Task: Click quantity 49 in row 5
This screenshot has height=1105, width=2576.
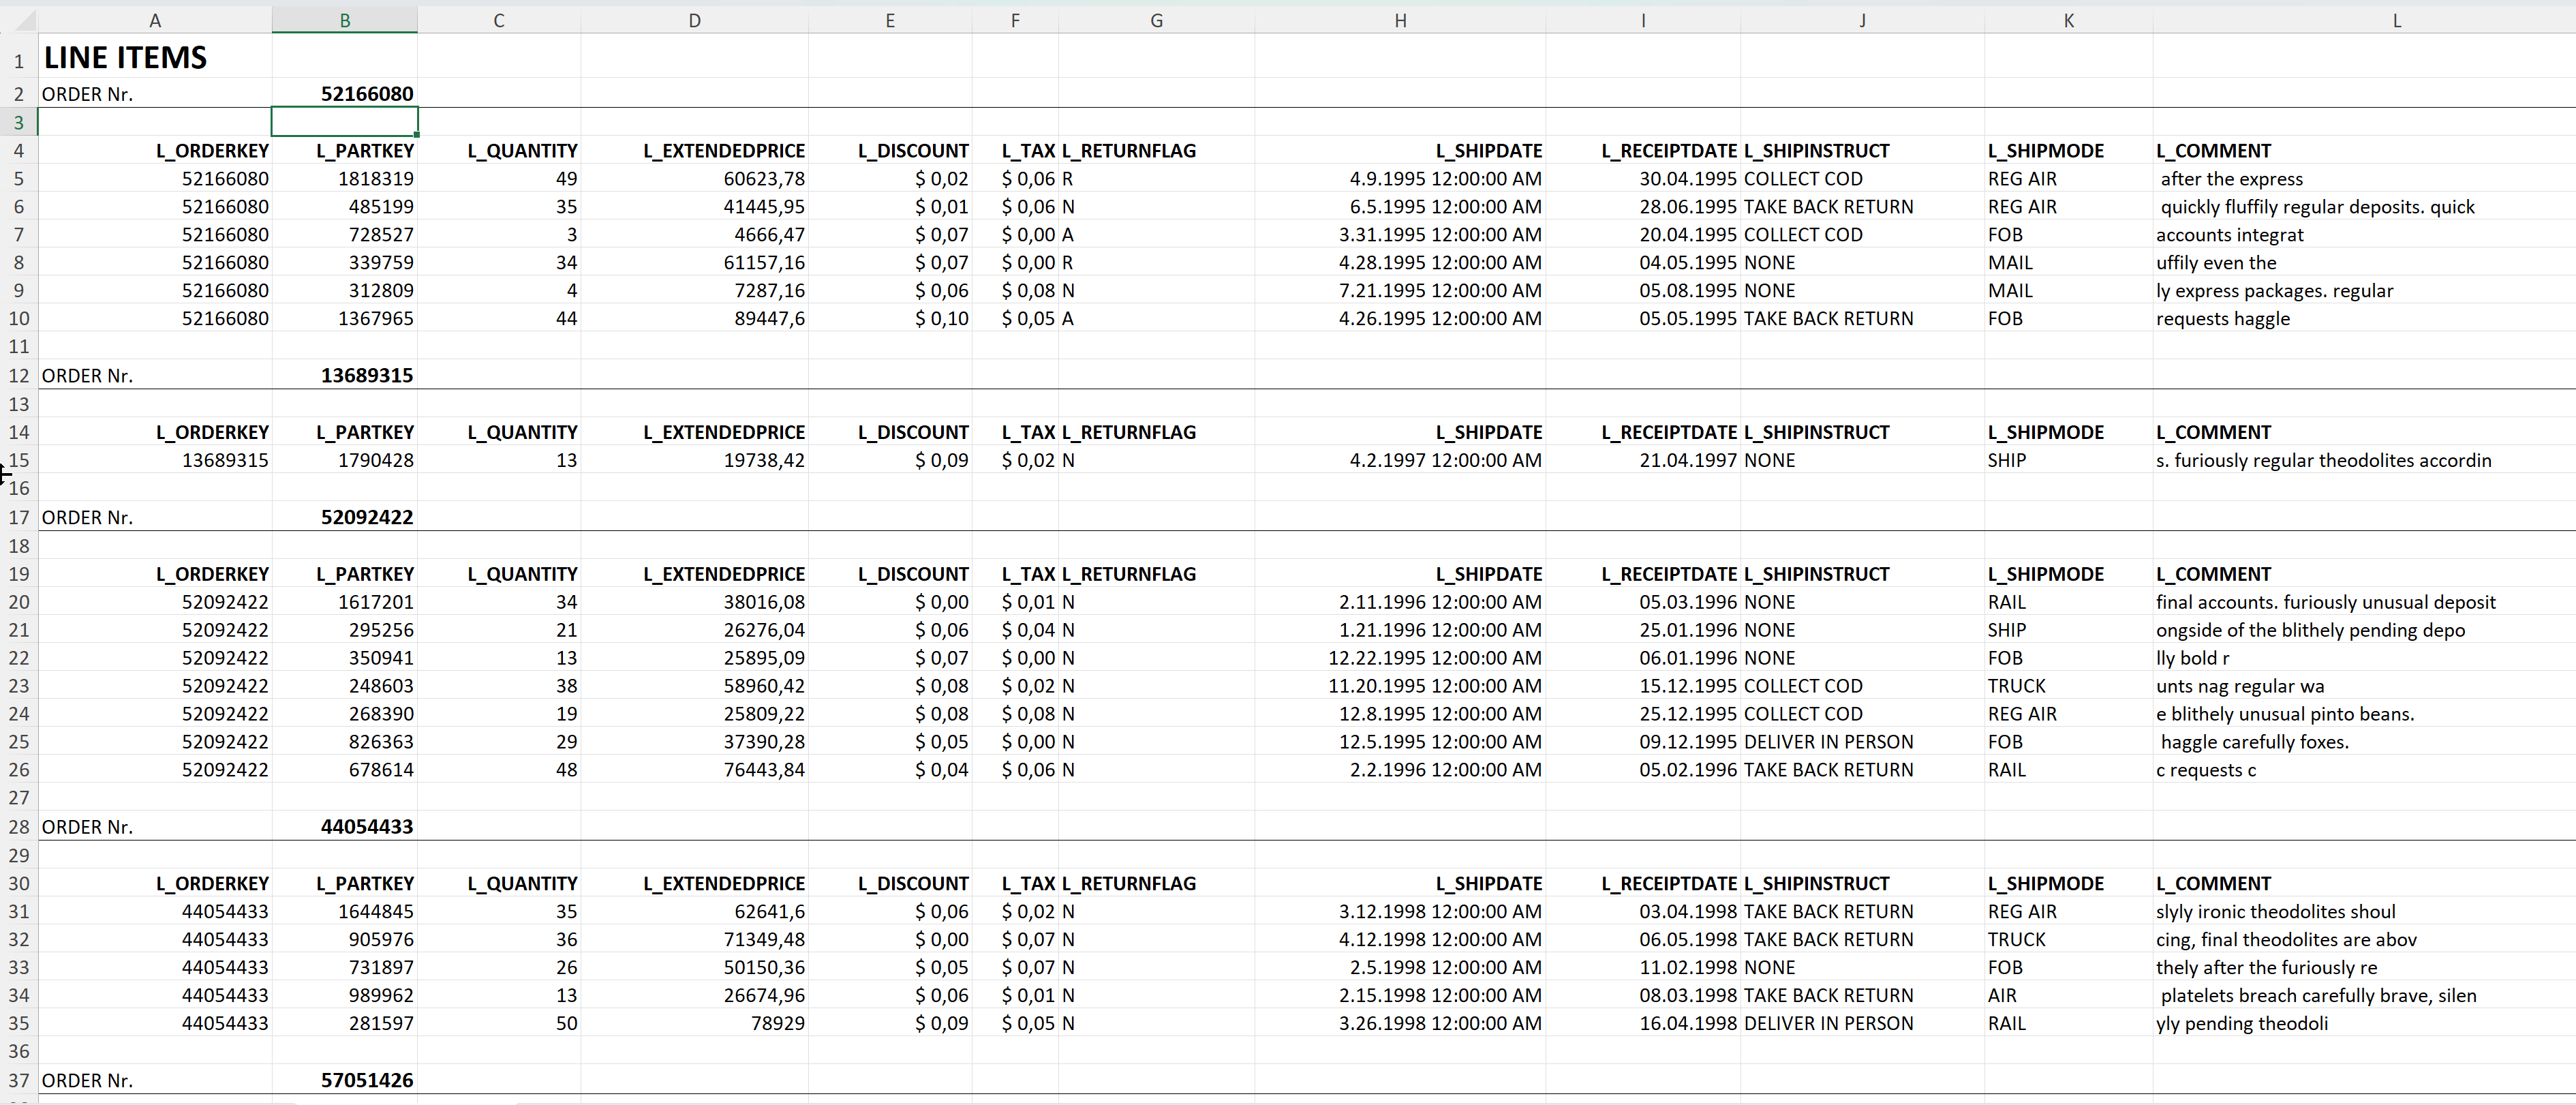Action: 566,179
